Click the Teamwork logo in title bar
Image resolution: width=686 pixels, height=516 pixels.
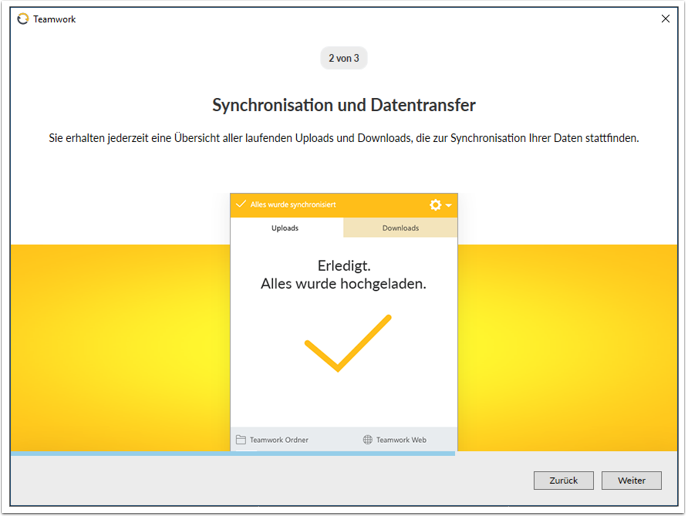point(23,19)
